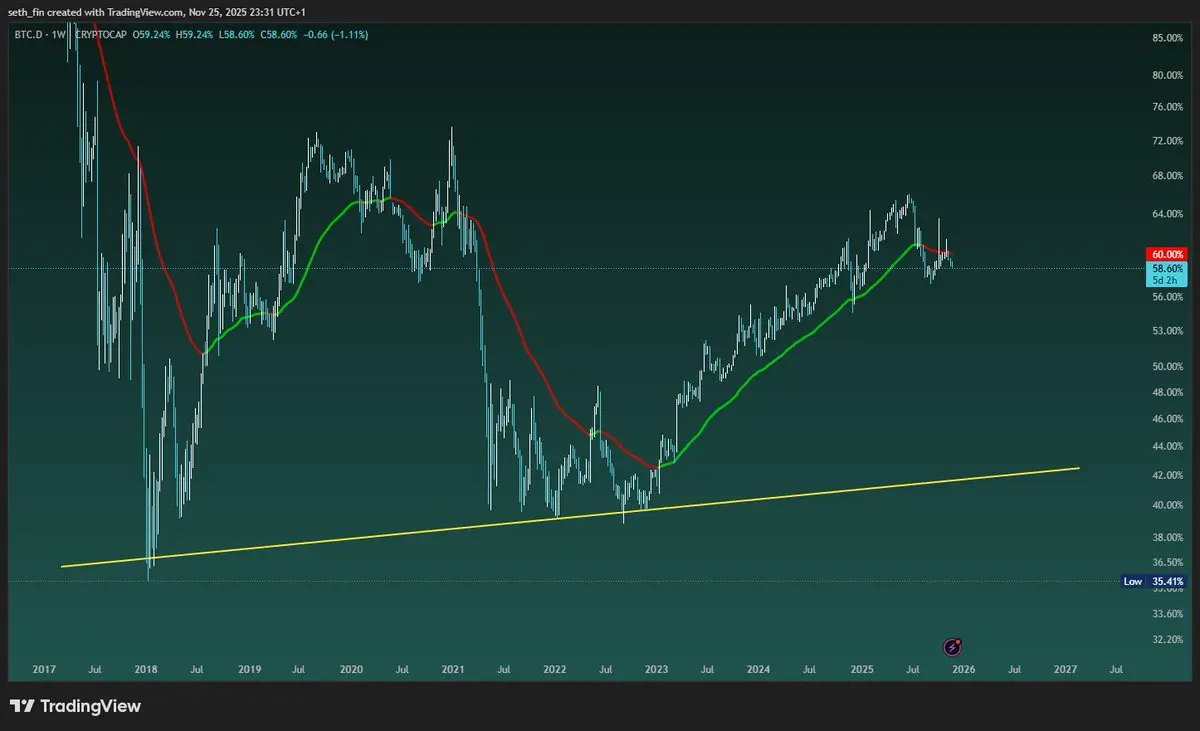The image size is (1200, 731).
Task: Click the purple lightning event icon
Action: point(954,647)
